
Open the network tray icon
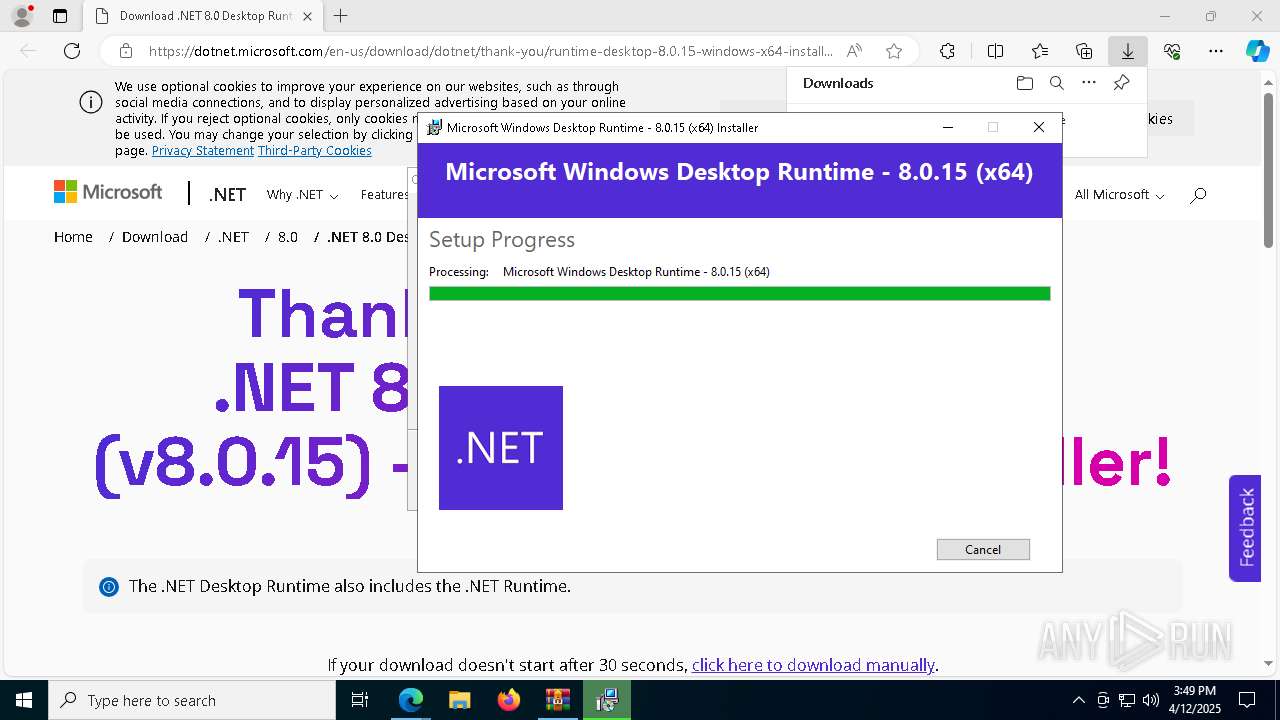coord(1127,700)
